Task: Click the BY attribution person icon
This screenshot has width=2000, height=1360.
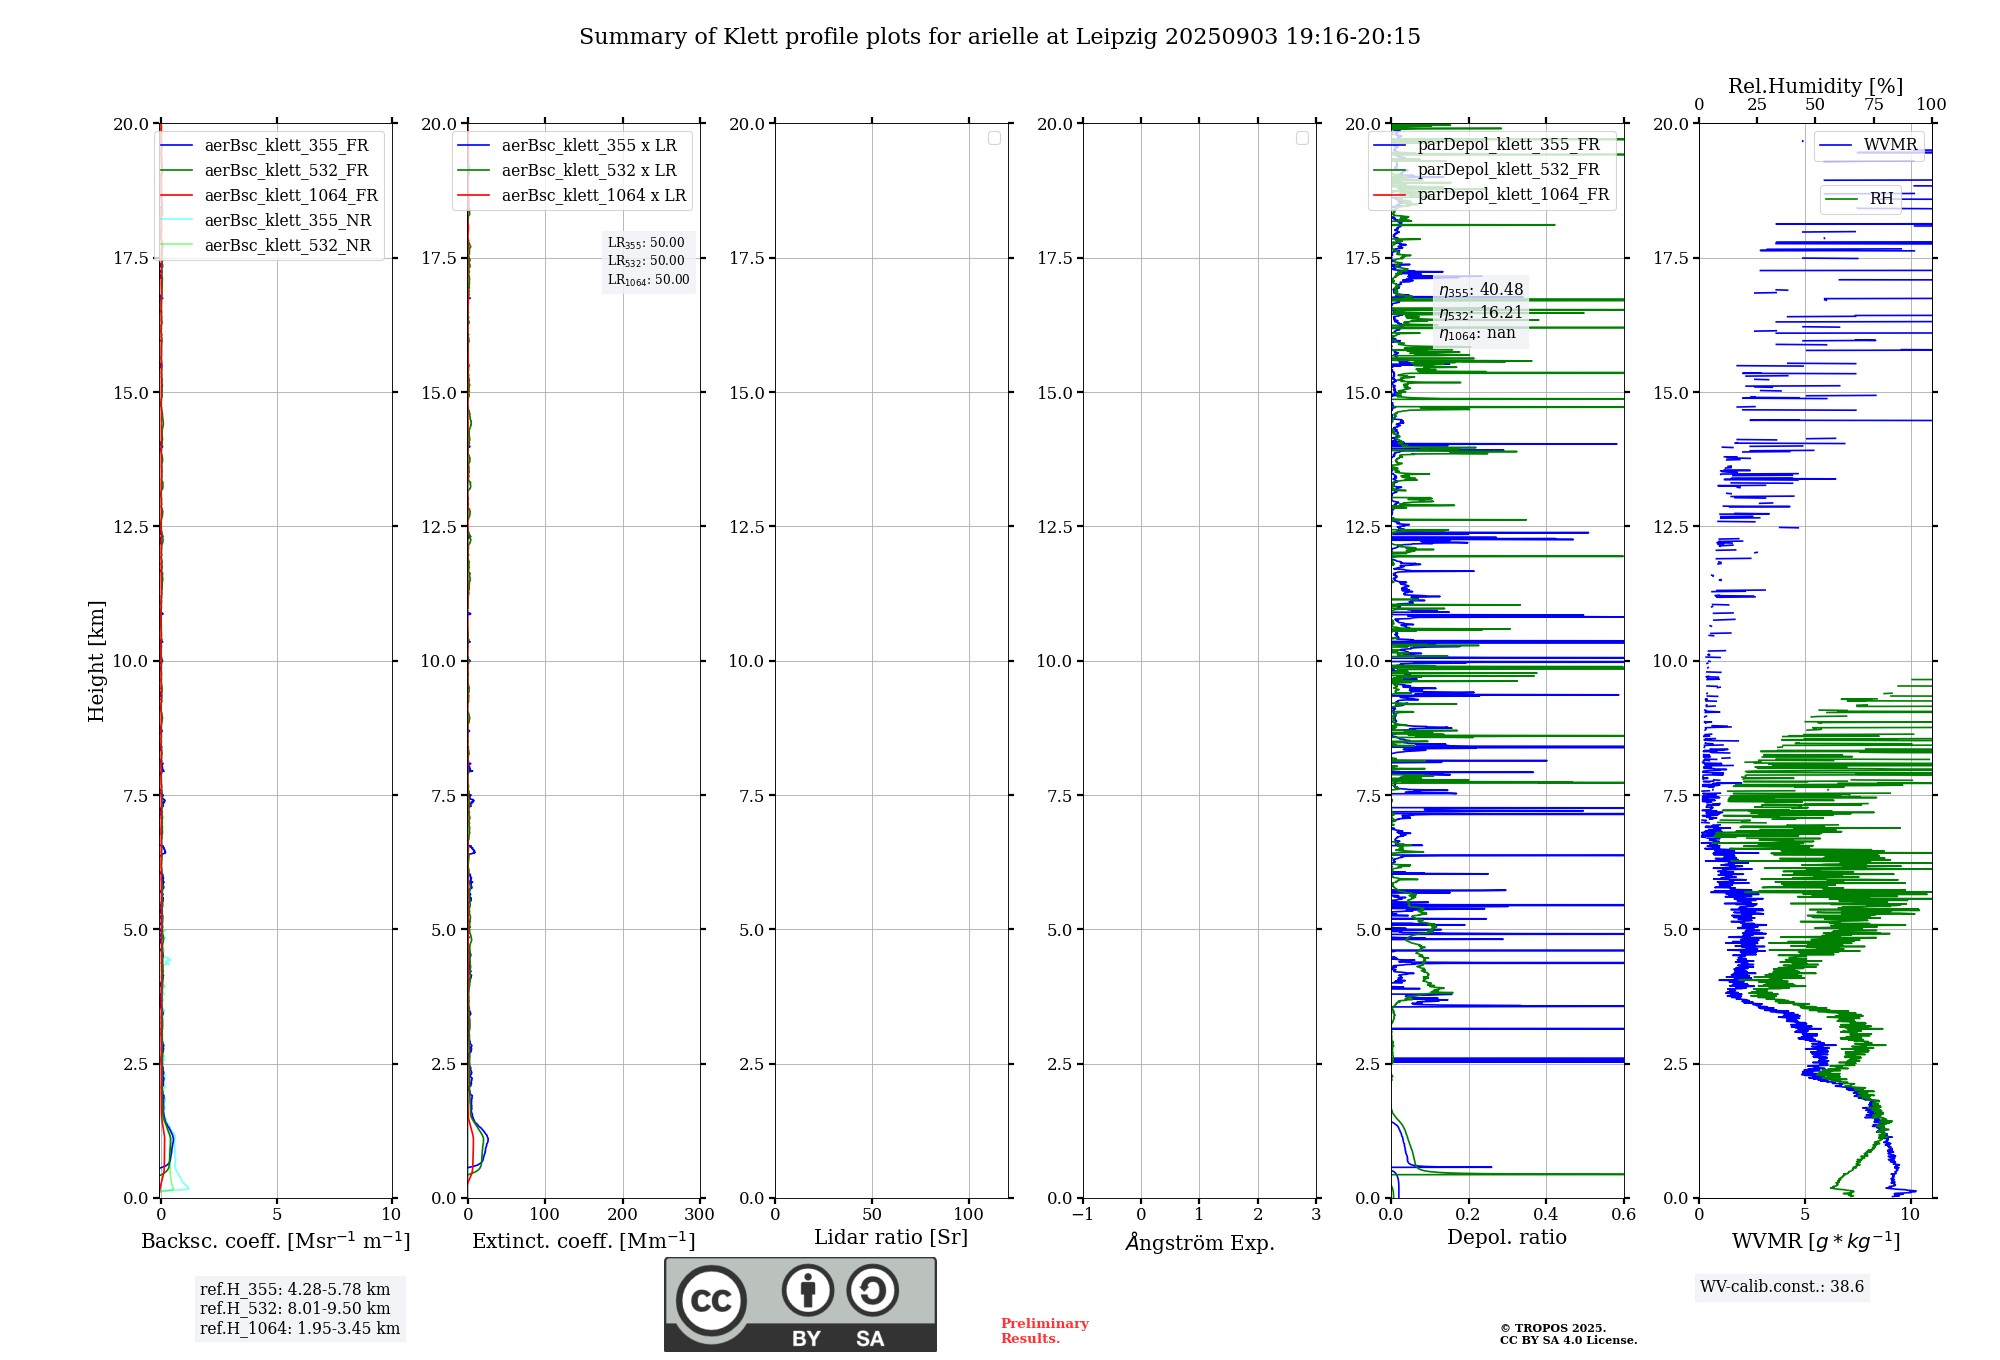Action: point(807,1290)
